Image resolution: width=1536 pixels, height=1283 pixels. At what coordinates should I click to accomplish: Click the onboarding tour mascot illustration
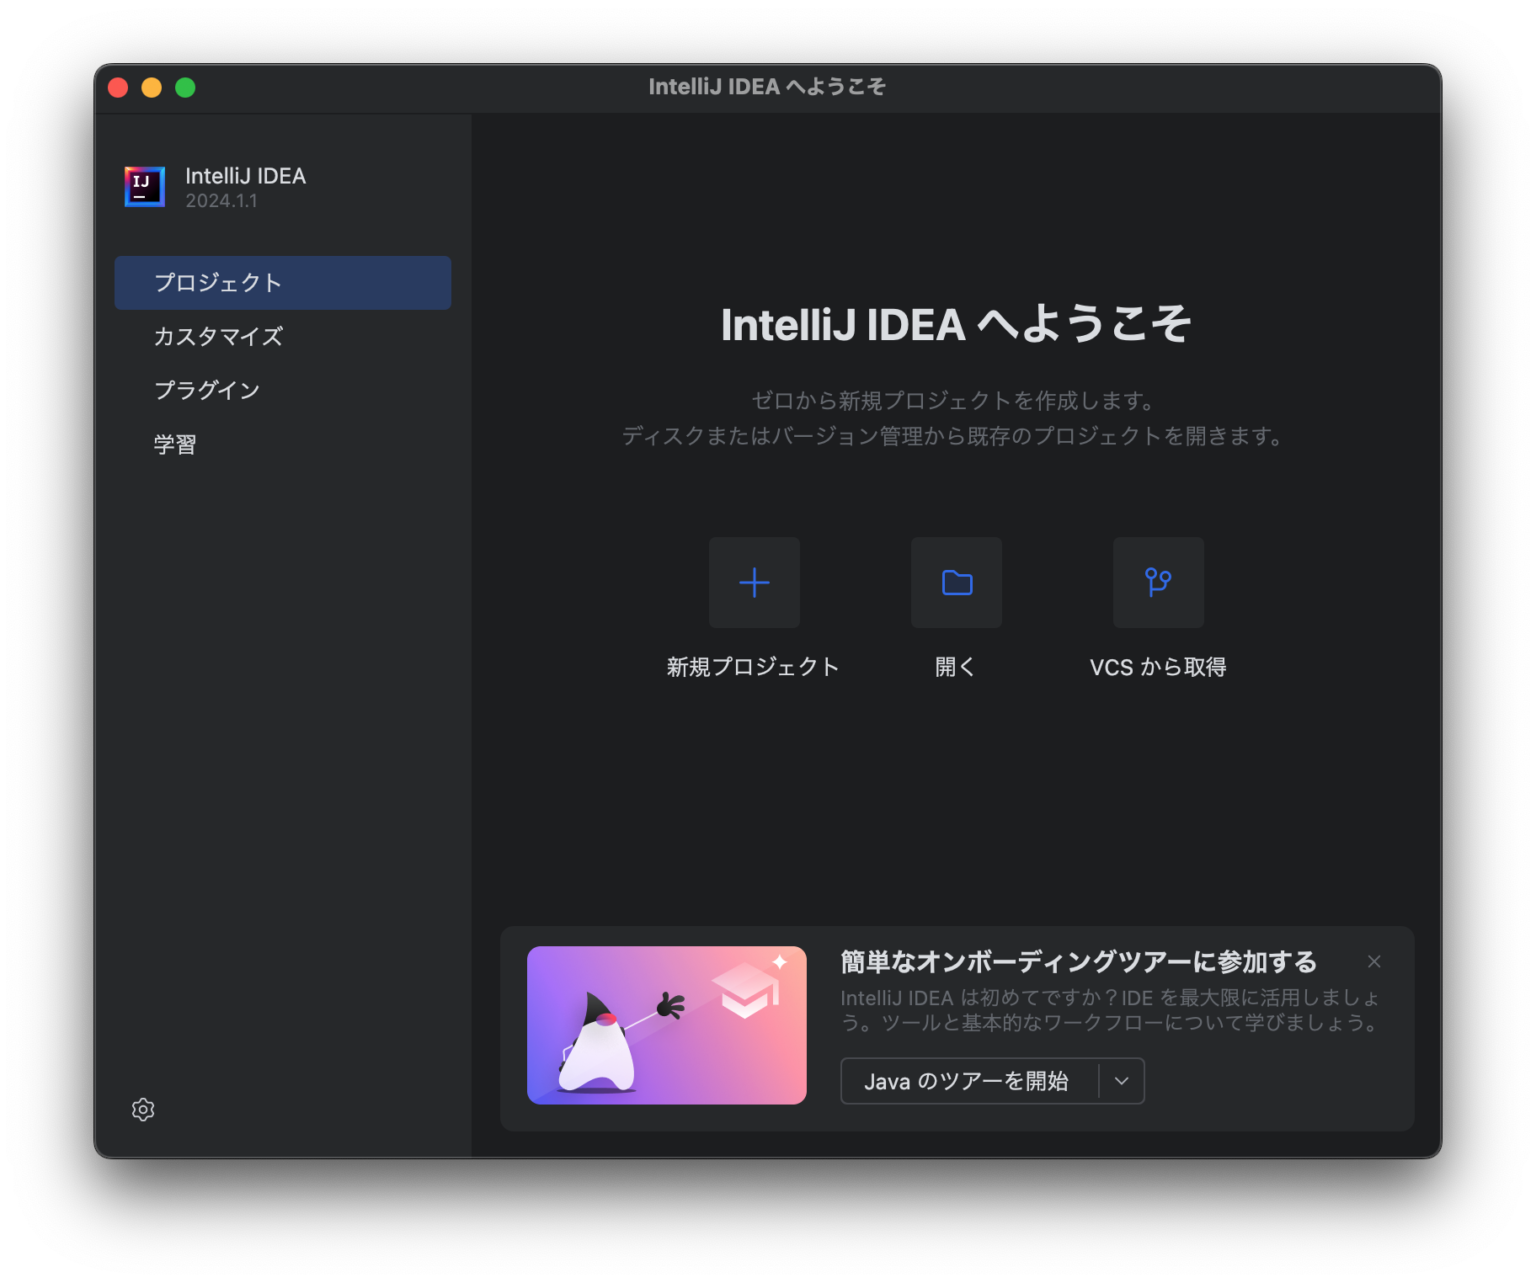600,1045
